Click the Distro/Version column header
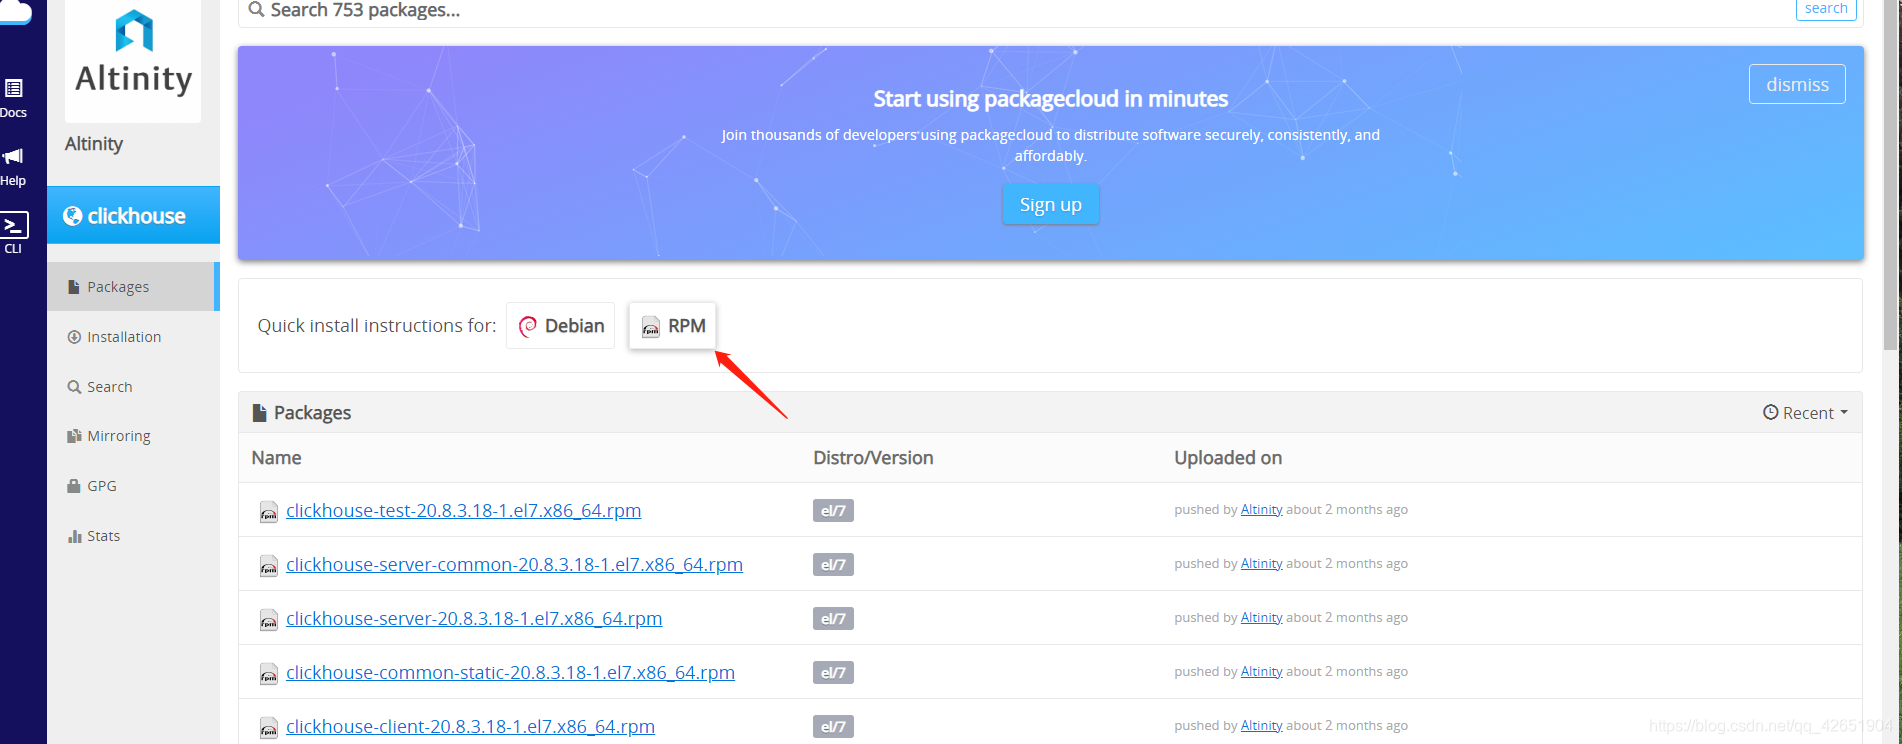1902x744 pixels. point(873,458)
